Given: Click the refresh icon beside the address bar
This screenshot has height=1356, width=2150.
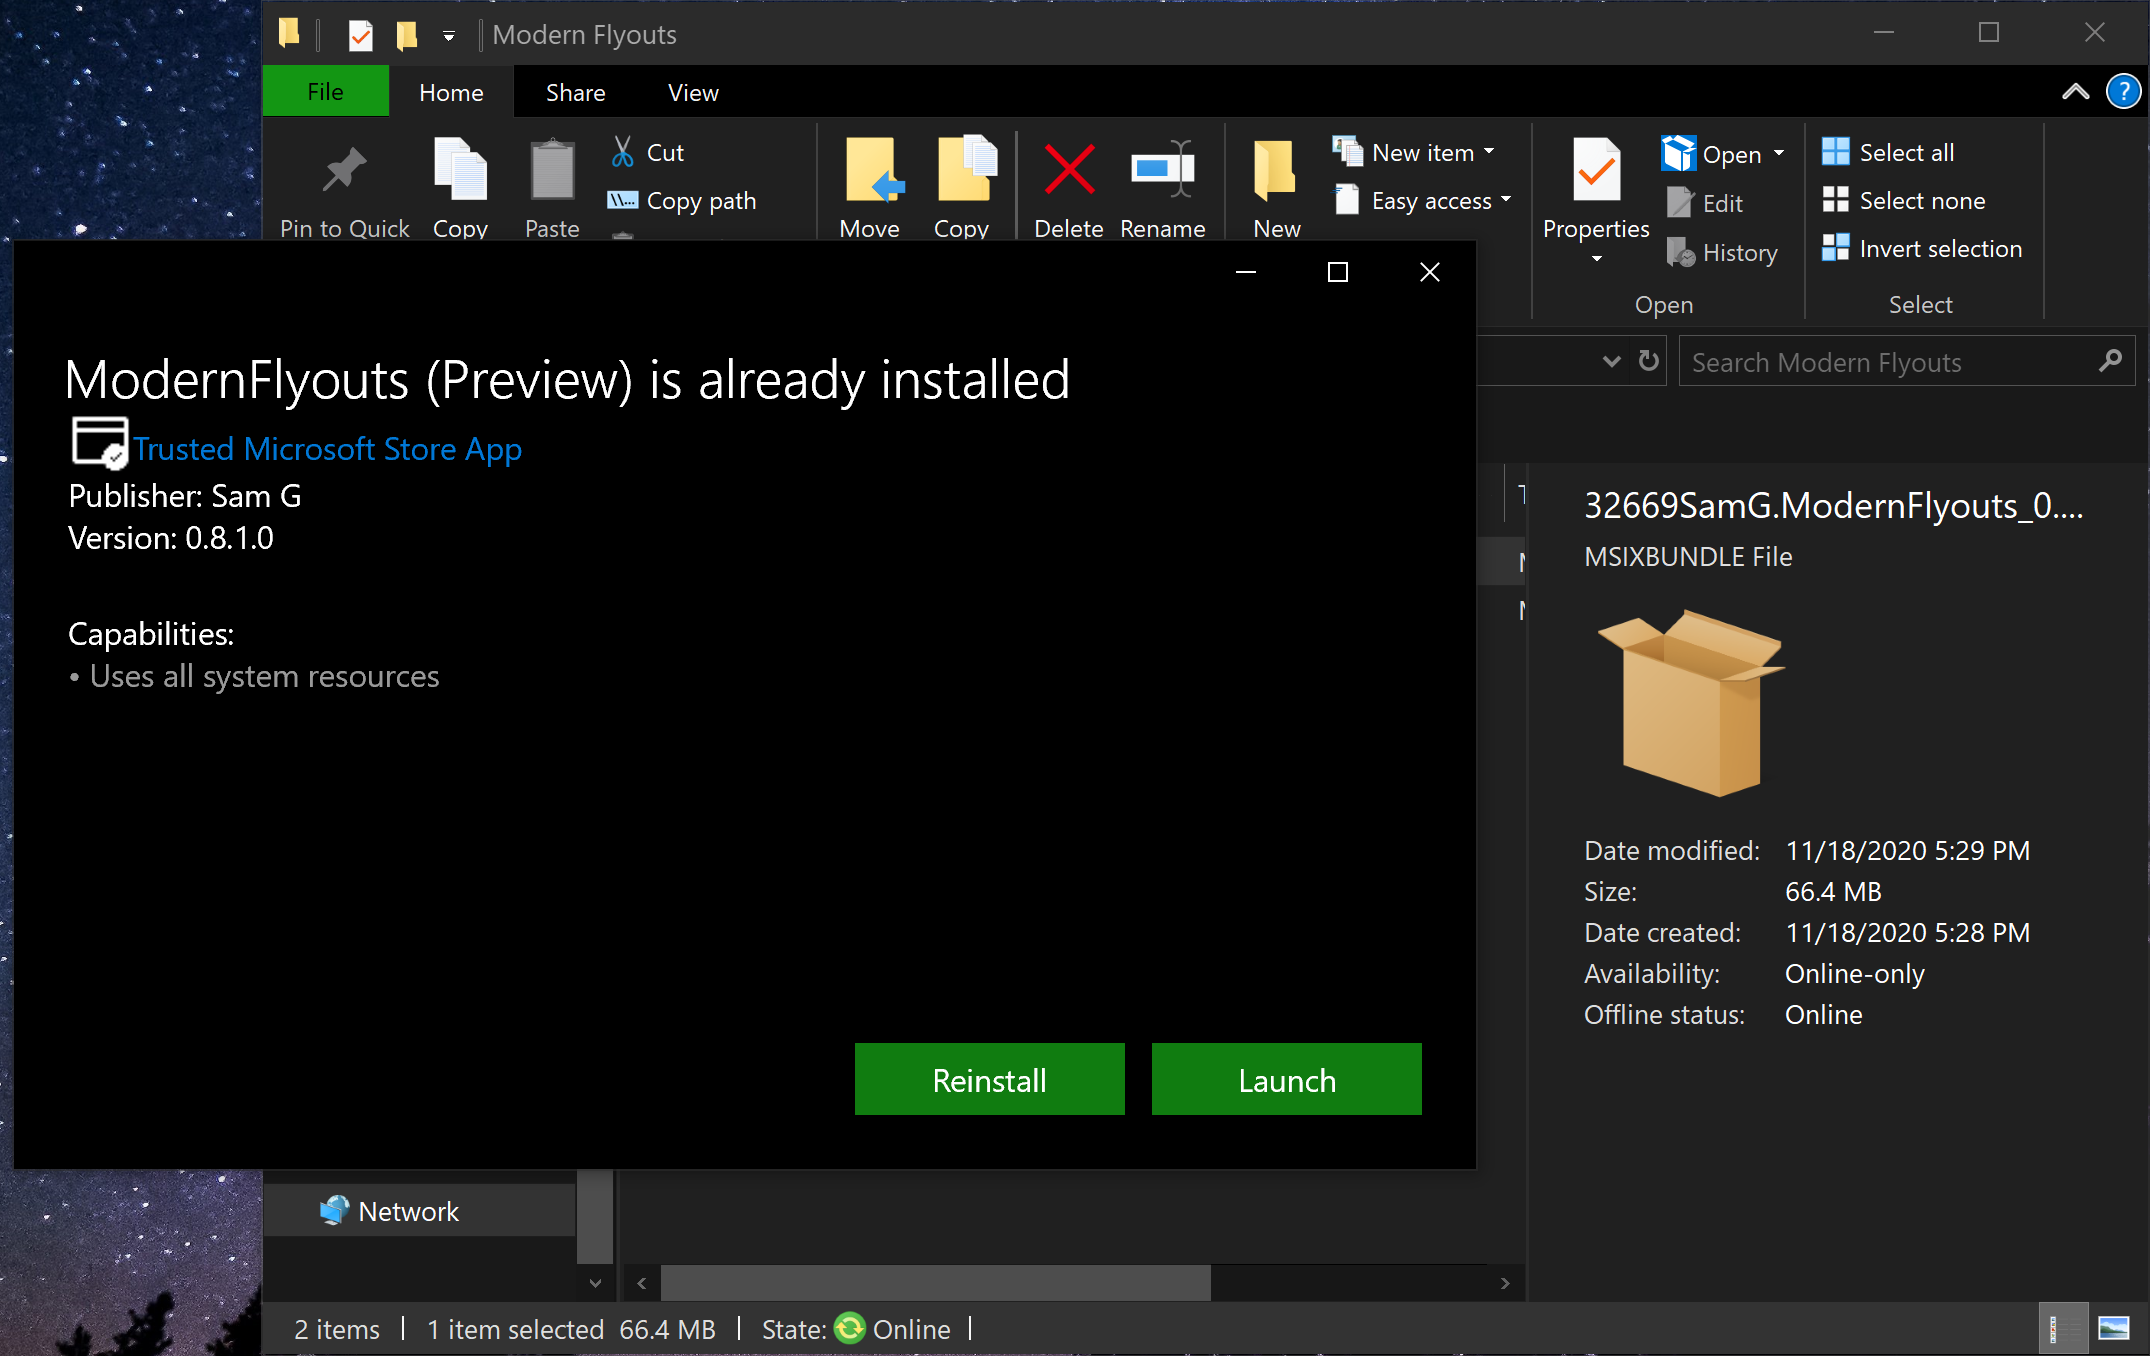Looking at the screenshot, I should [1649, 361].
